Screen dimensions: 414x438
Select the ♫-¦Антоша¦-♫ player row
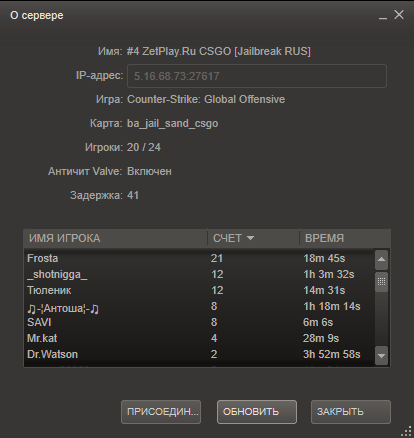pos(199,307)
